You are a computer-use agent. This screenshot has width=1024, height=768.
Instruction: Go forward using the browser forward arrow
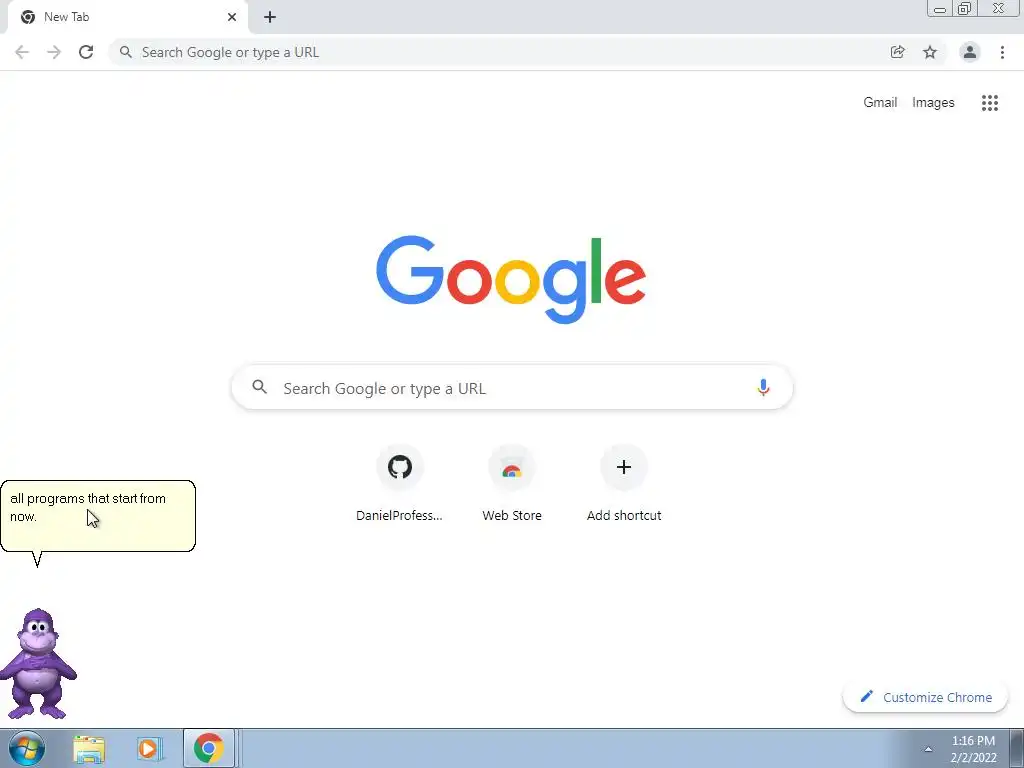(54, 52)
